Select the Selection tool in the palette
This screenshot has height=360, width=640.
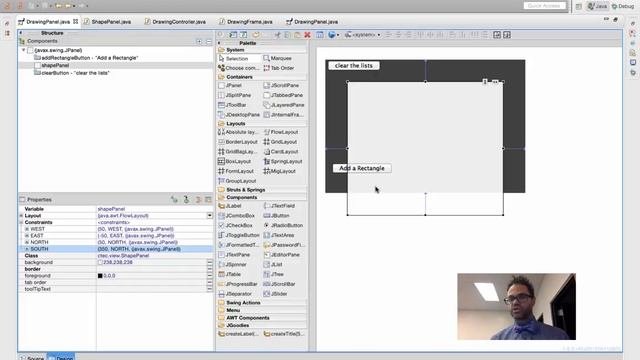click(x=238, y=58)
